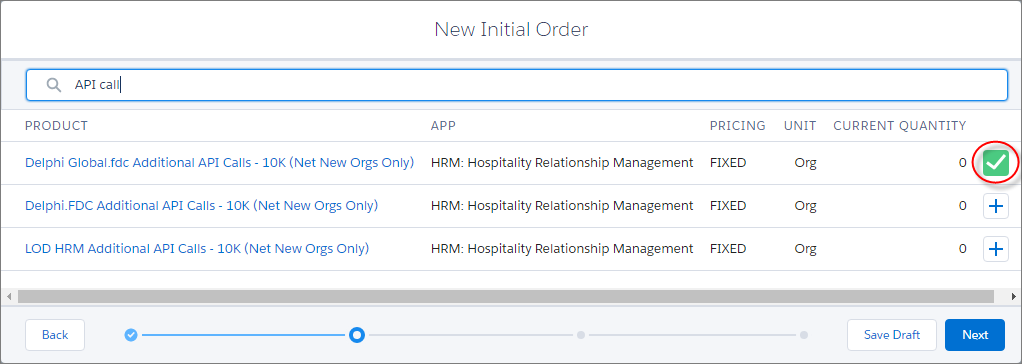The image size is (1022, 364).
Task: Click the Next button
Action: 975,335
